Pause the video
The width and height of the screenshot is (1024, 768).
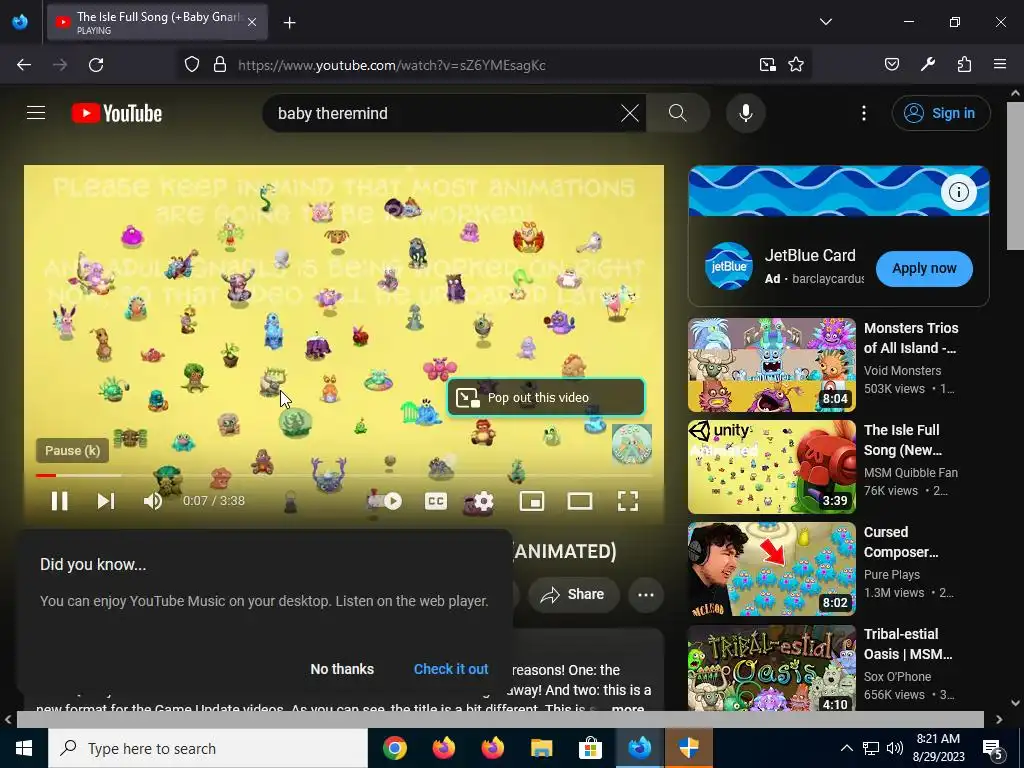[x=59, y=501]
